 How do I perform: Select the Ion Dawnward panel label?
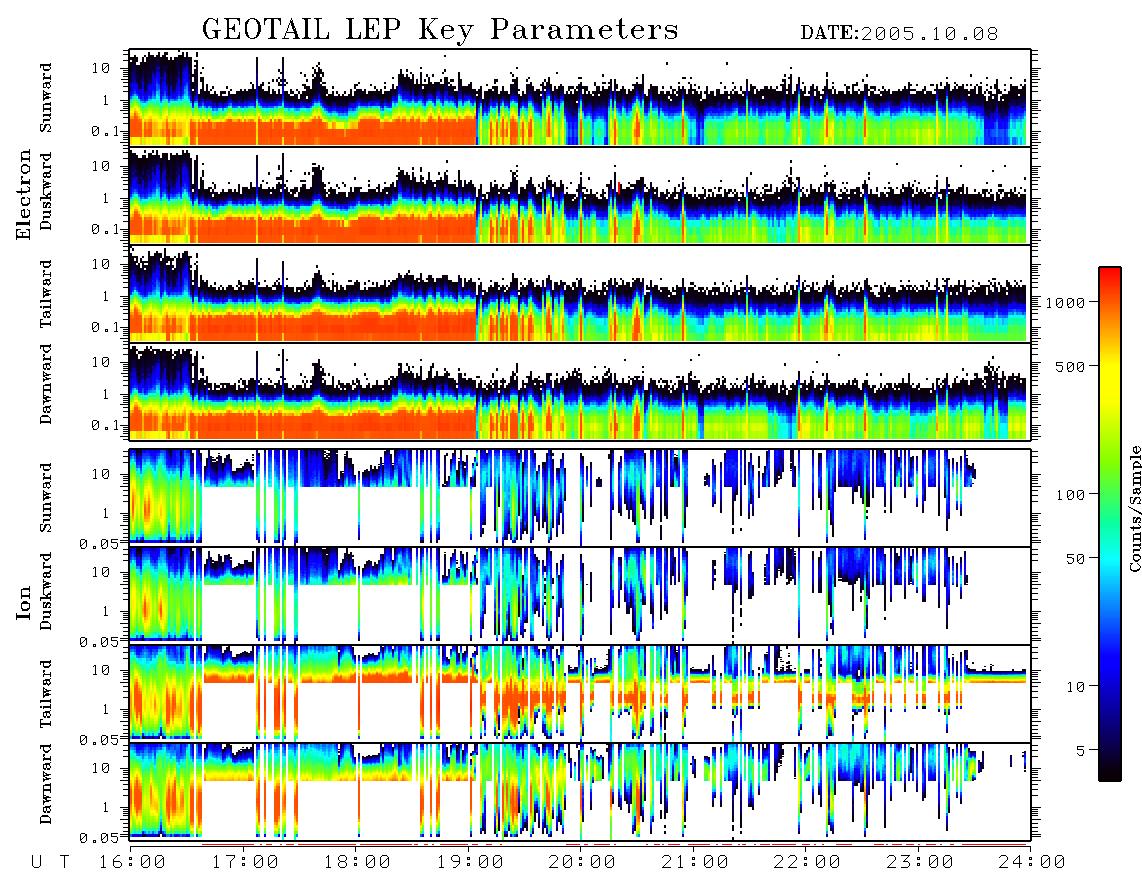coord(46,784)
